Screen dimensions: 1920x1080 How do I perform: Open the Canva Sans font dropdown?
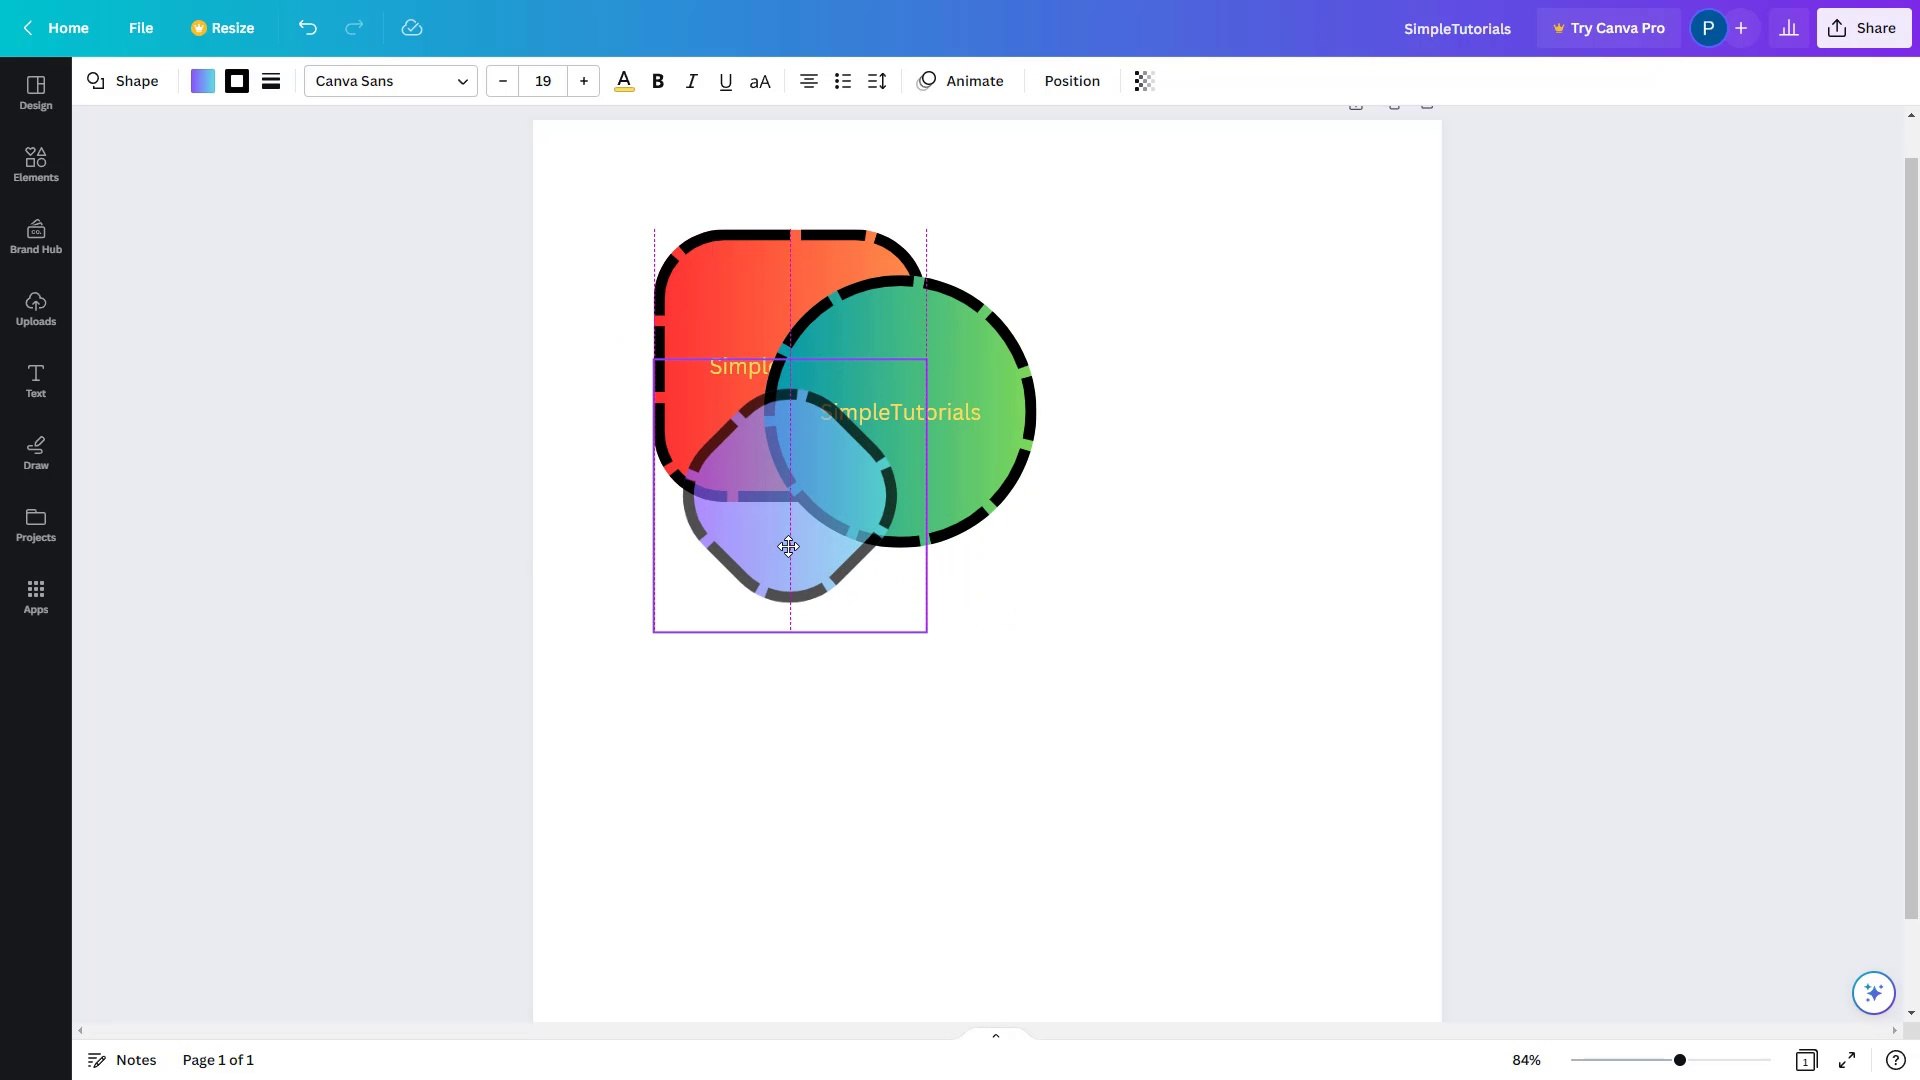point(390,81)
